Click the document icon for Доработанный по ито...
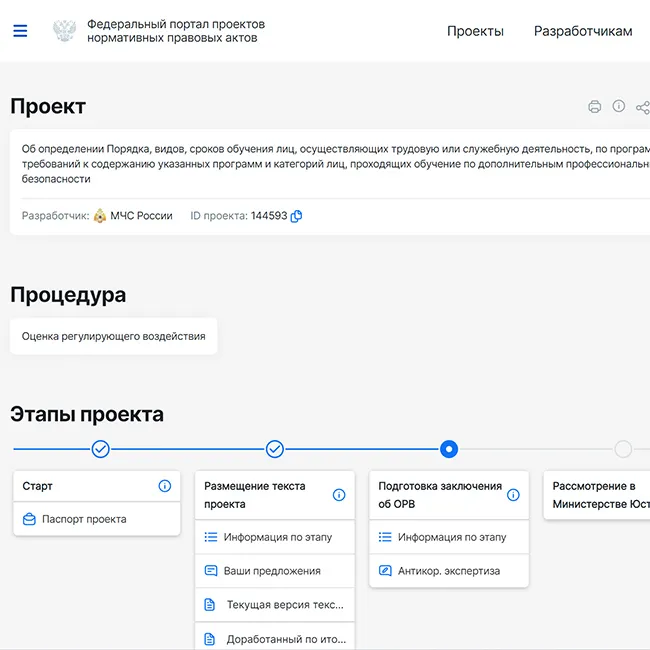 (x=210, y=639)
